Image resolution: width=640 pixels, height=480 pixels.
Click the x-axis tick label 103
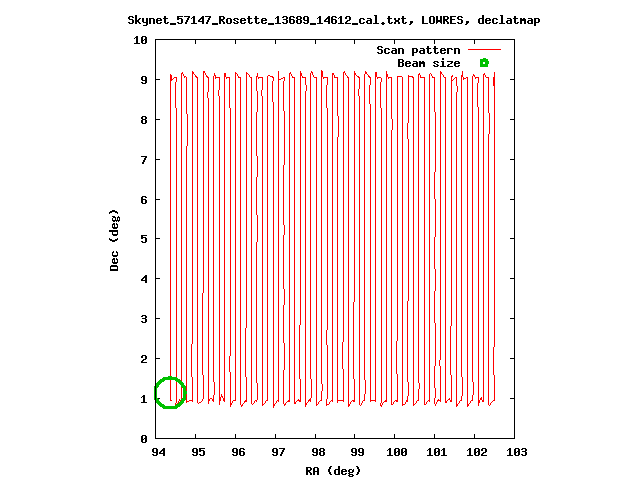[x=517, y=452]
